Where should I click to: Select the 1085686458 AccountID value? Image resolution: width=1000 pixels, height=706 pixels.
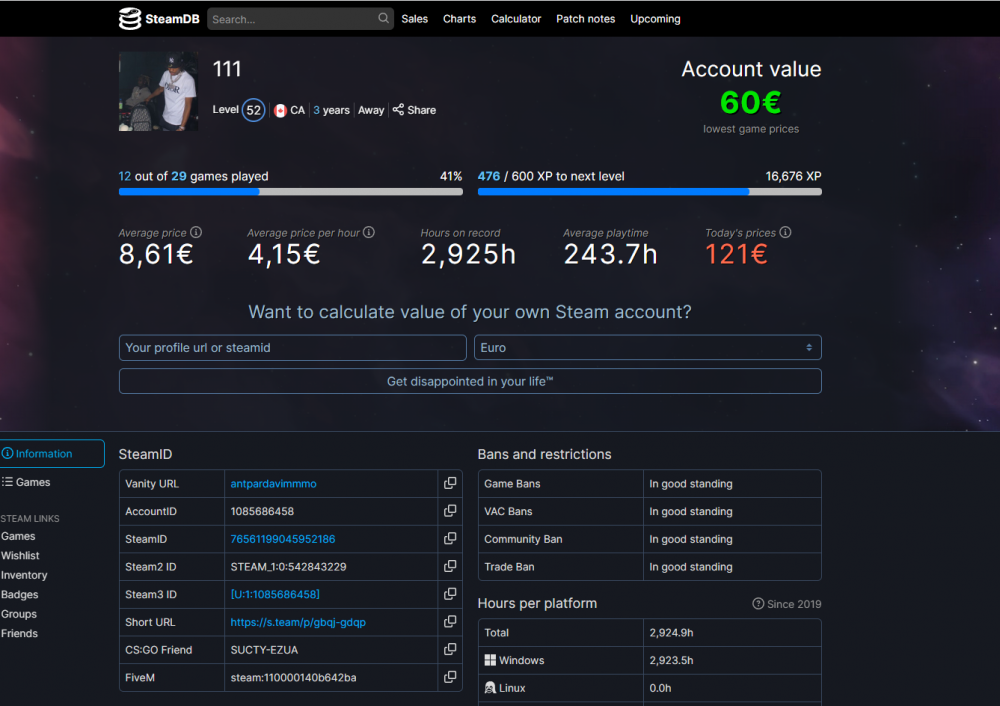[x=262, y=511]
